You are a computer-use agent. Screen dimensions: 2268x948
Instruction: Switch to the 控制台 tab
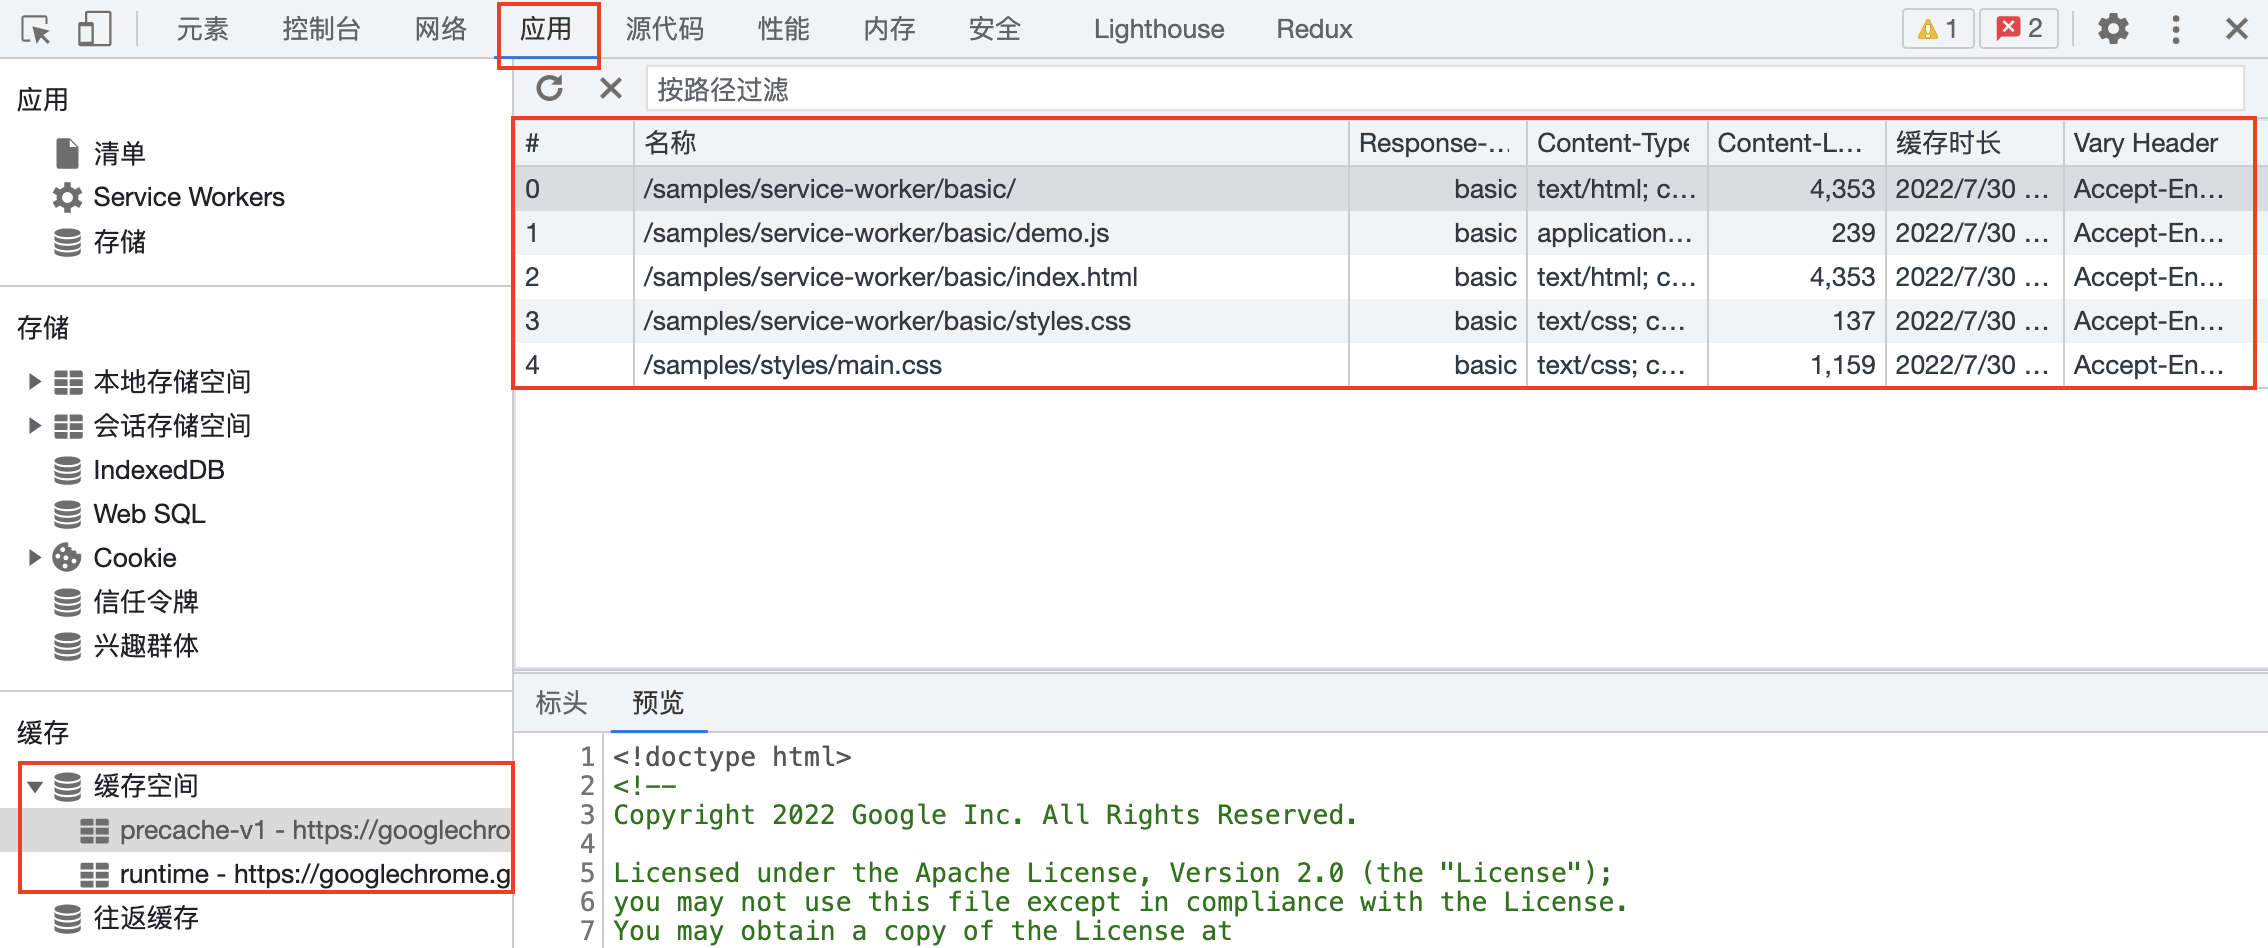(320, 29)
